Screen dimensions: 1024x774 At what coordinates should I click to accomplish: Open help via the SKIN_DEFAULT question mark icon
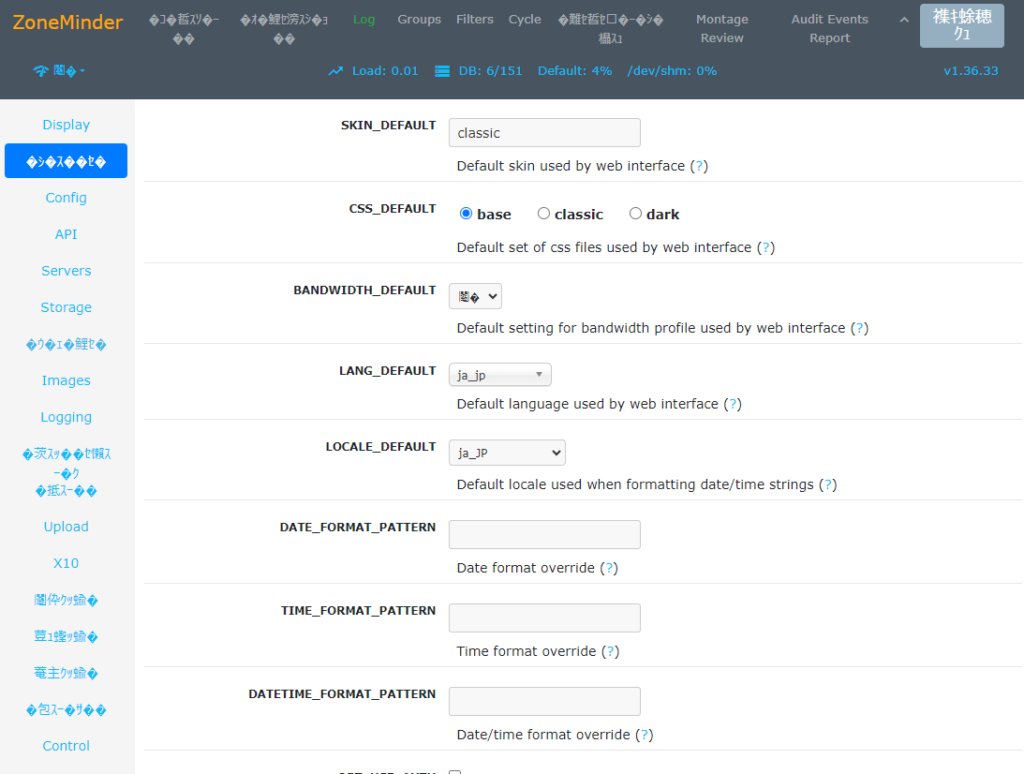coord(700,166)
